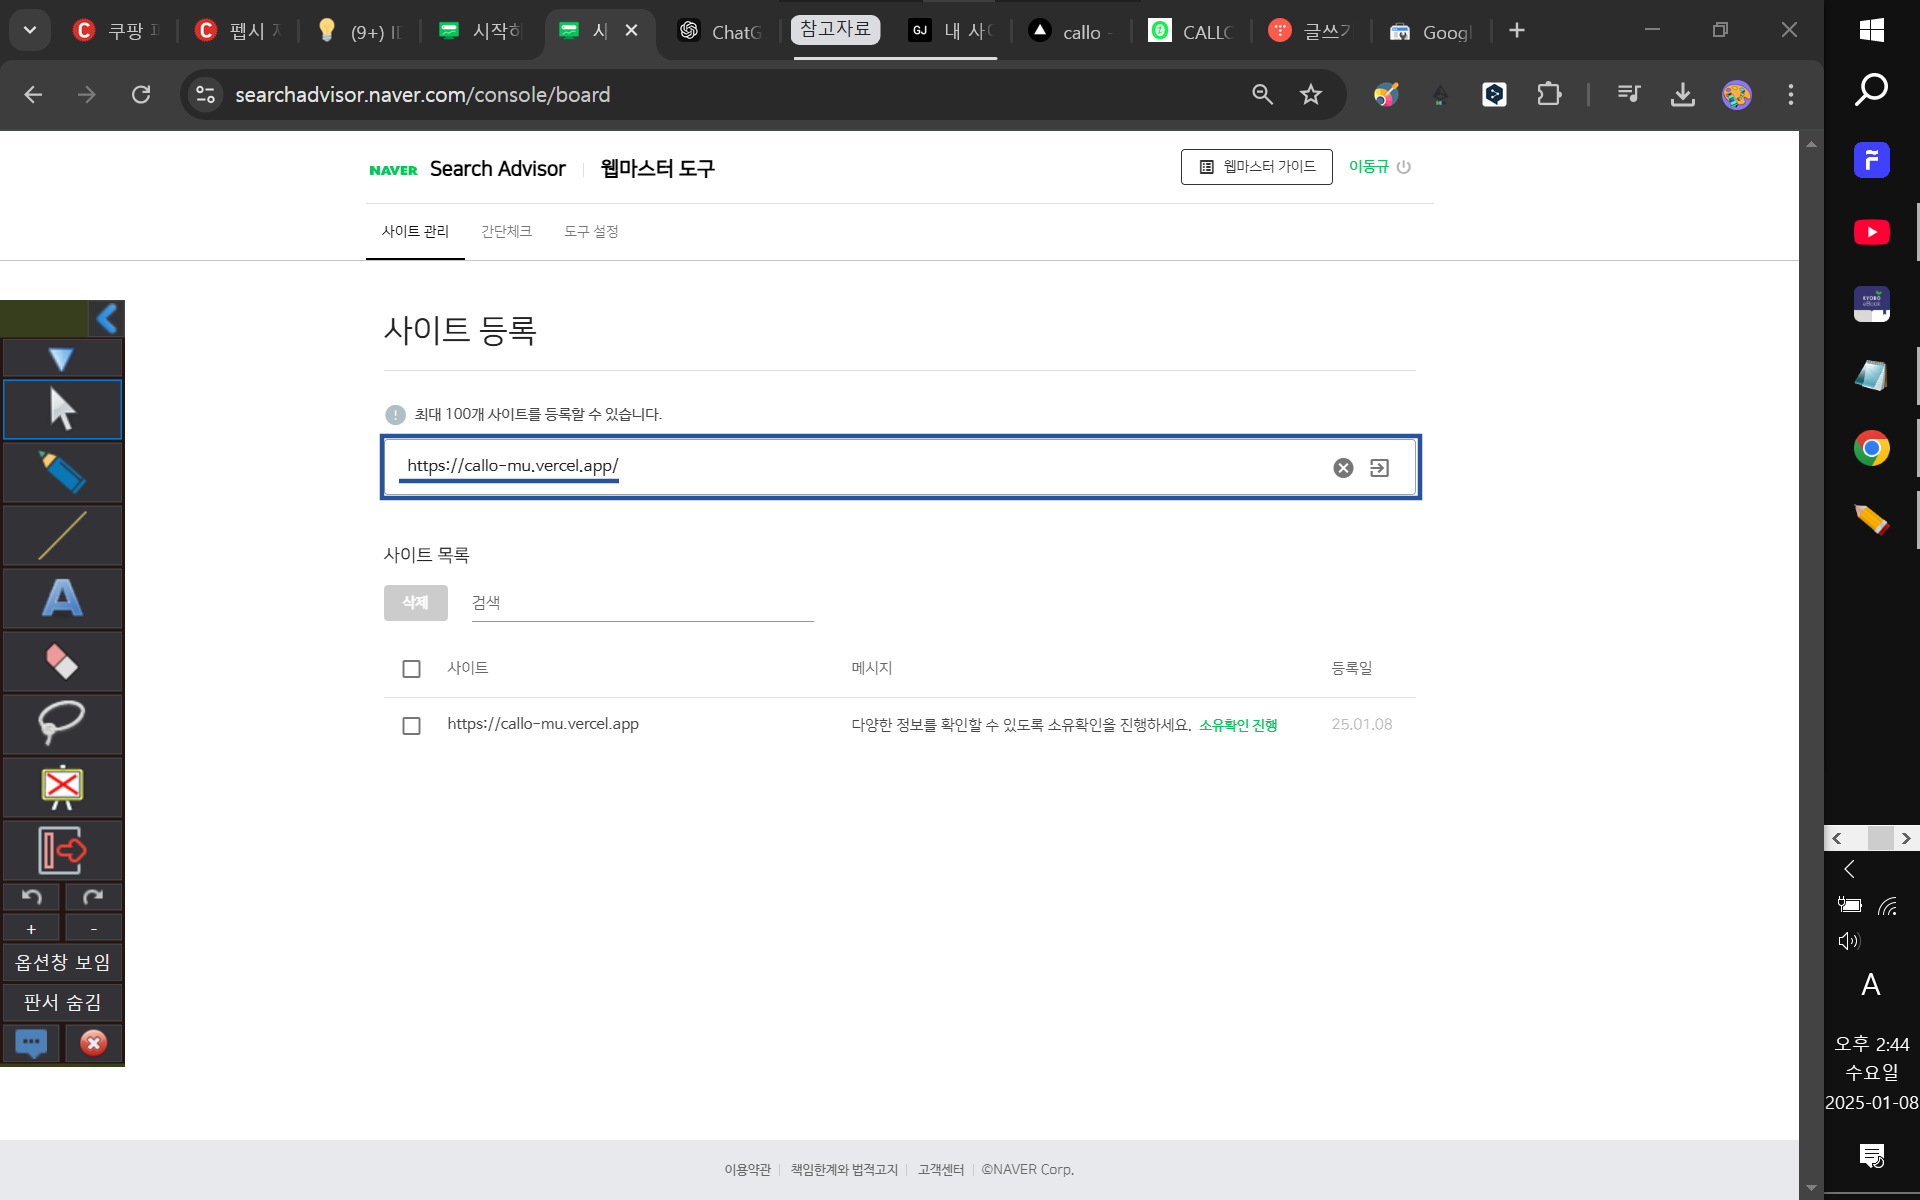Viewport: 1920px width, 1200px height.
Task: Check the callo-mu.vercel.app site checkbox
Action: (411, 725)
